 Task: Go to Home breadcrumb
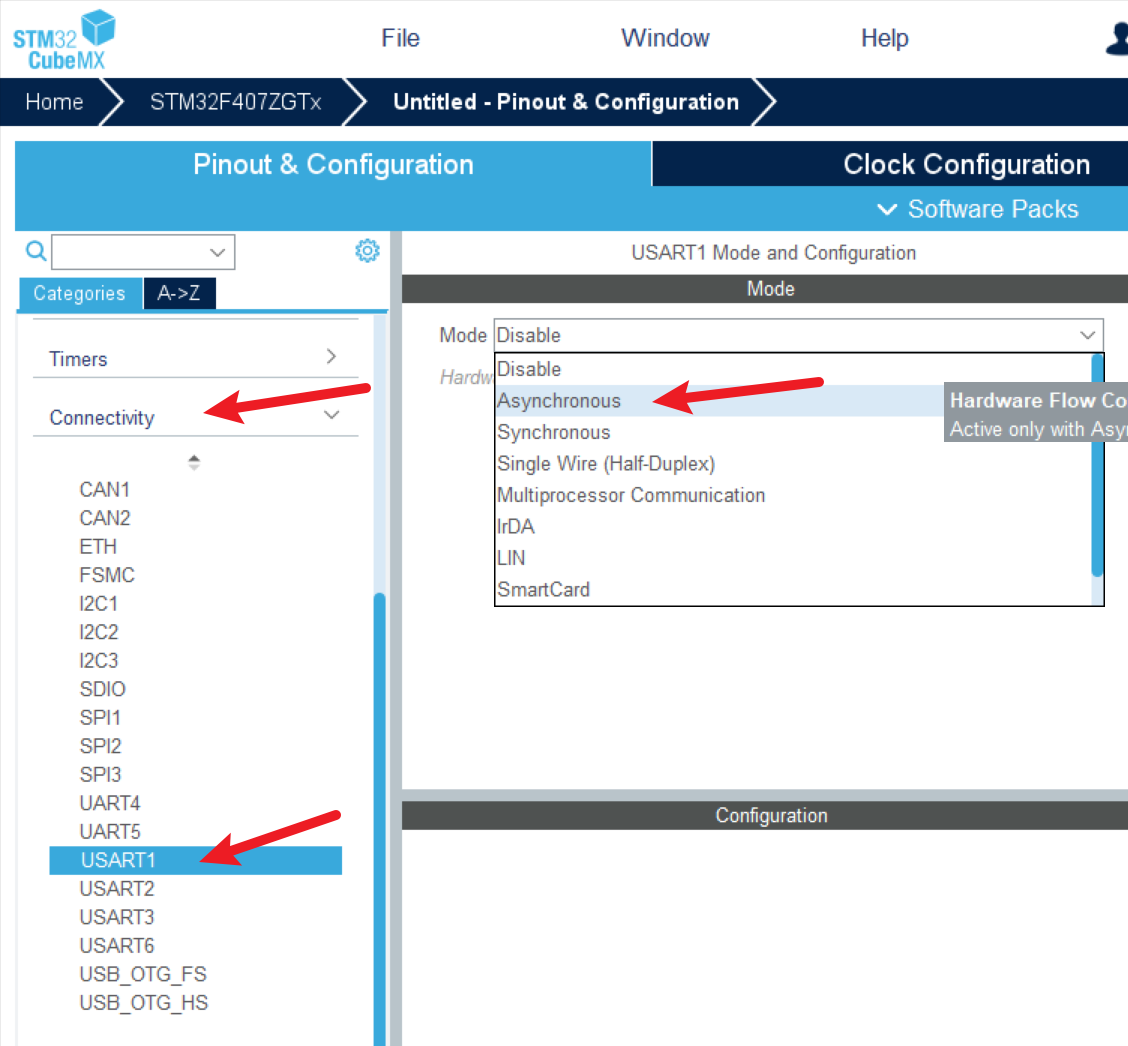click(54, 102)
